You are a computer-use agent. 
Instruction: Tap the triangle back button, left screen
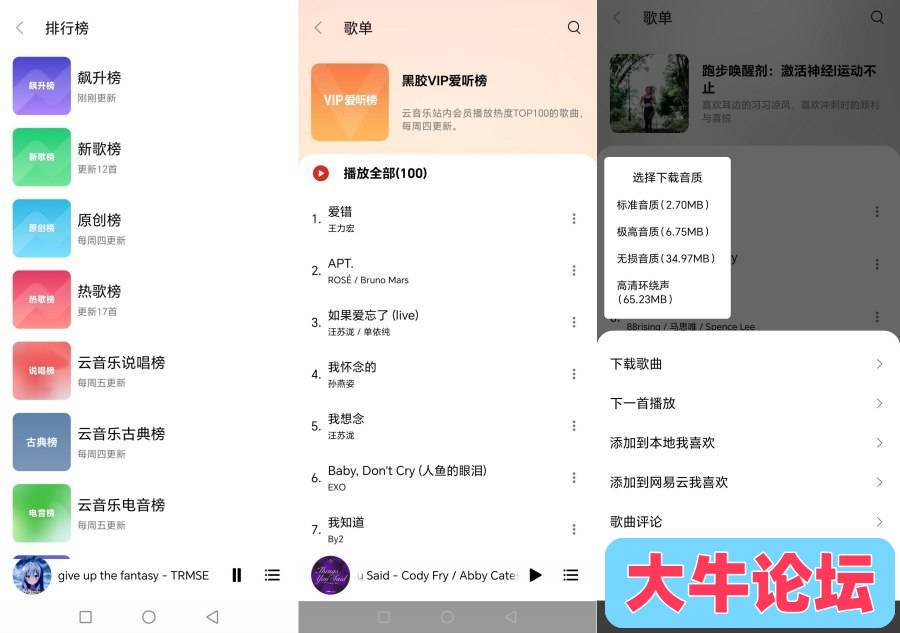212,617
